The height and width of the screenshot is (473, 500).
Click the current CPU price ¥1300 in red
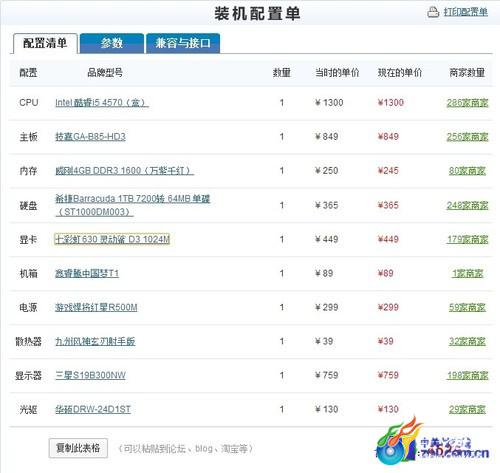391,103
